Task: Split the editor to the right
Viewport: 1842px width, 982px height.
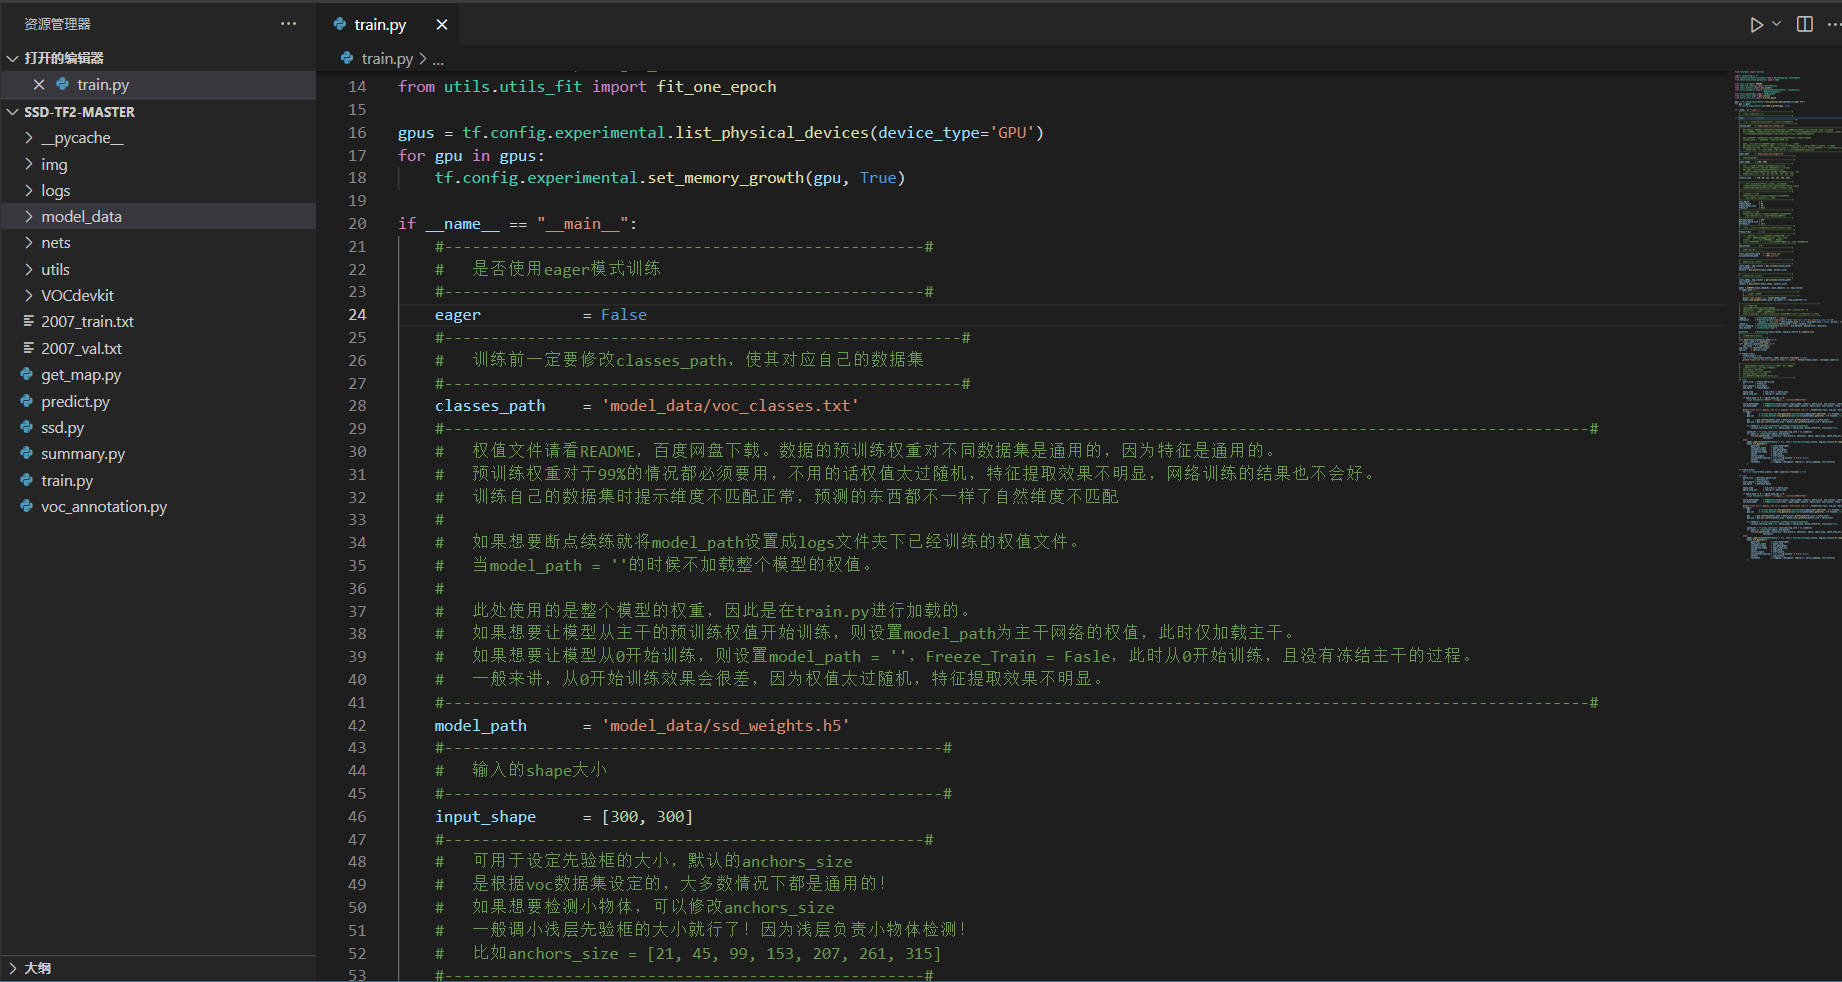Action: [1805, 24]
